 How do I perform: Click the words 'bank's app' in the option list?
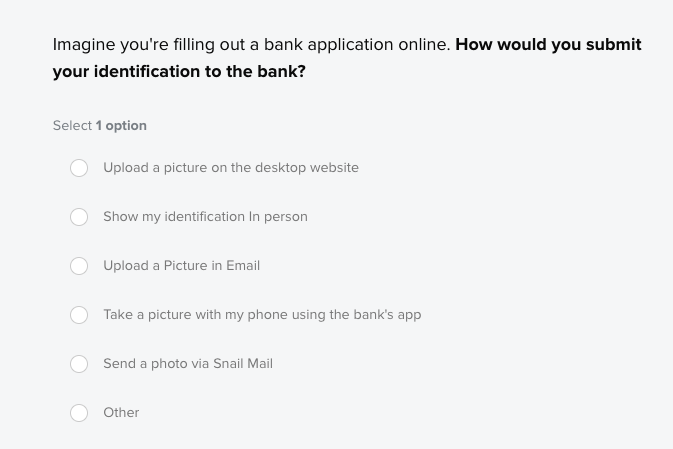point(387,315)
